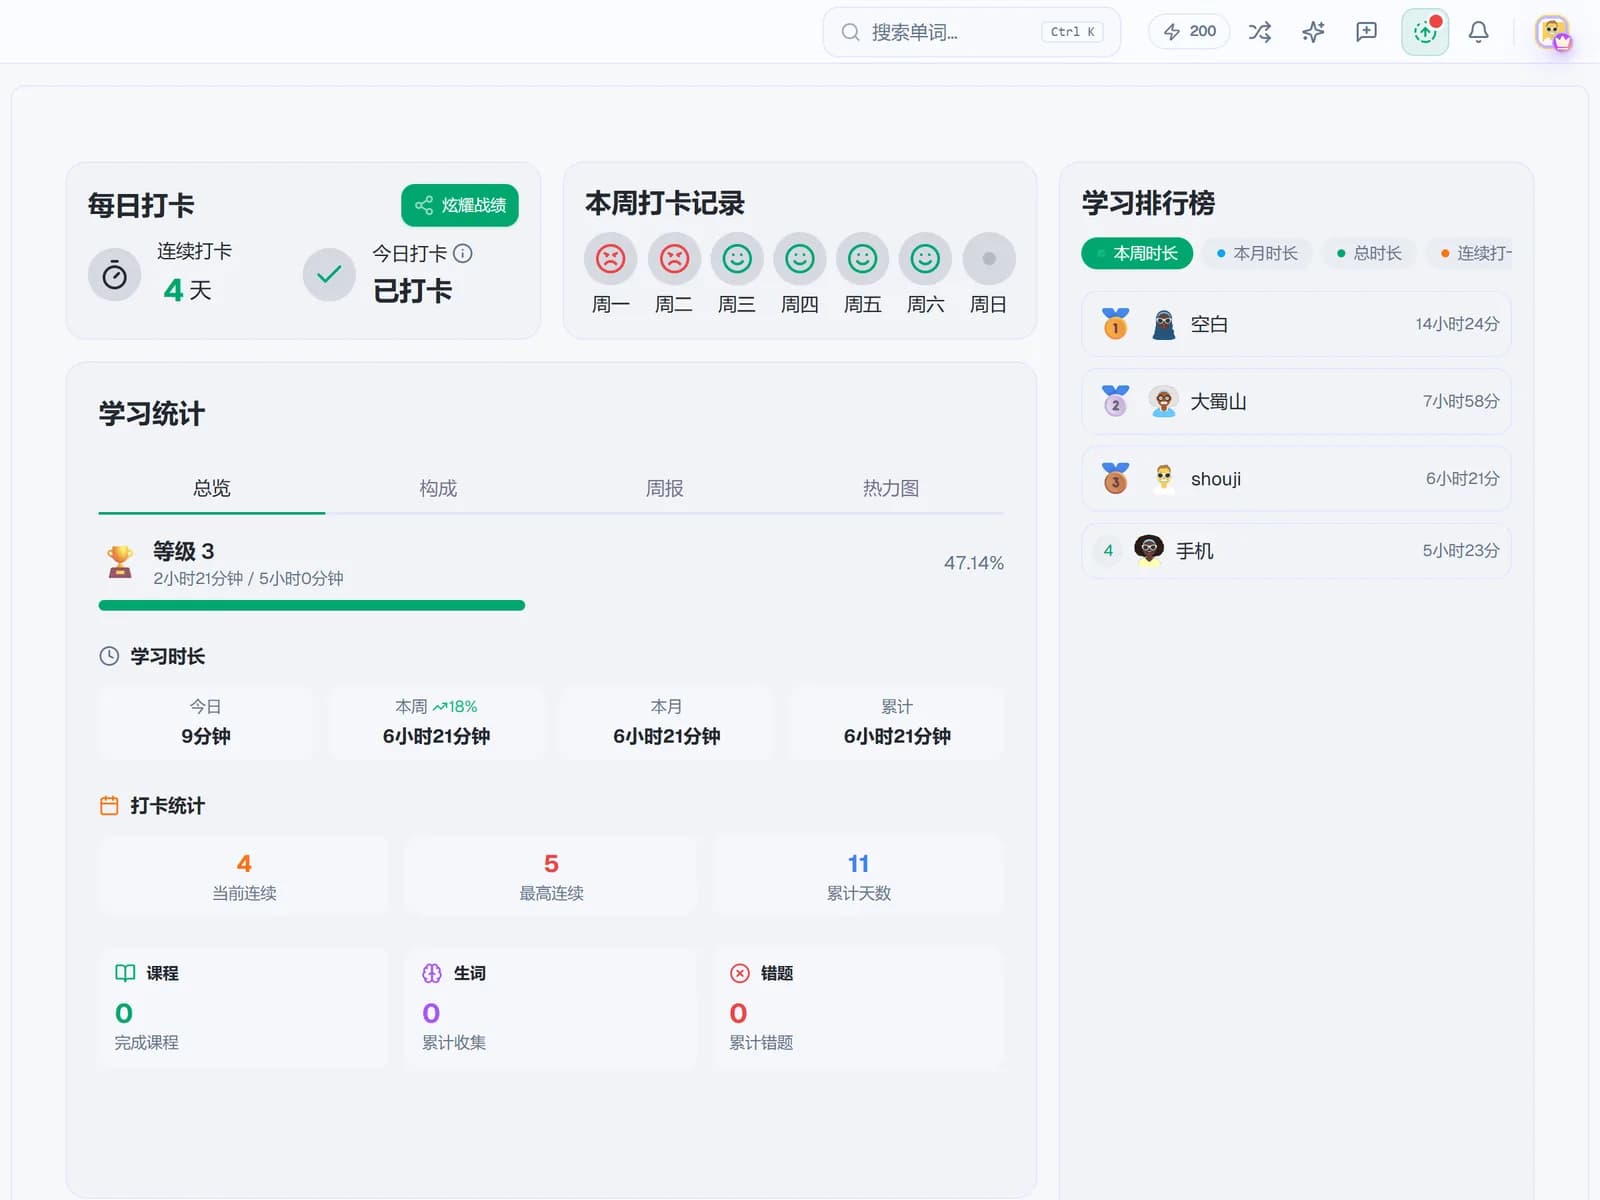The width and height of the screenshot is (1600, 1200).
Task: Click the checkmark icon for 已打卡
Action: pyautogui.click(x=329, y=275)
